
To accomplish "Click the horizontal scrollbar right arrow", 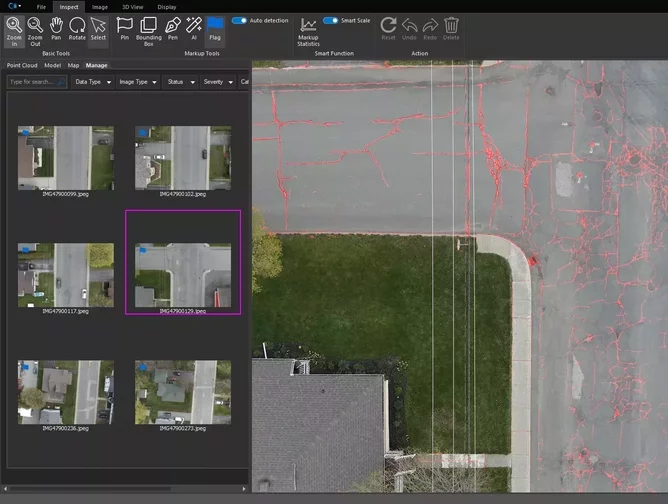I will [x=244, y=489].
